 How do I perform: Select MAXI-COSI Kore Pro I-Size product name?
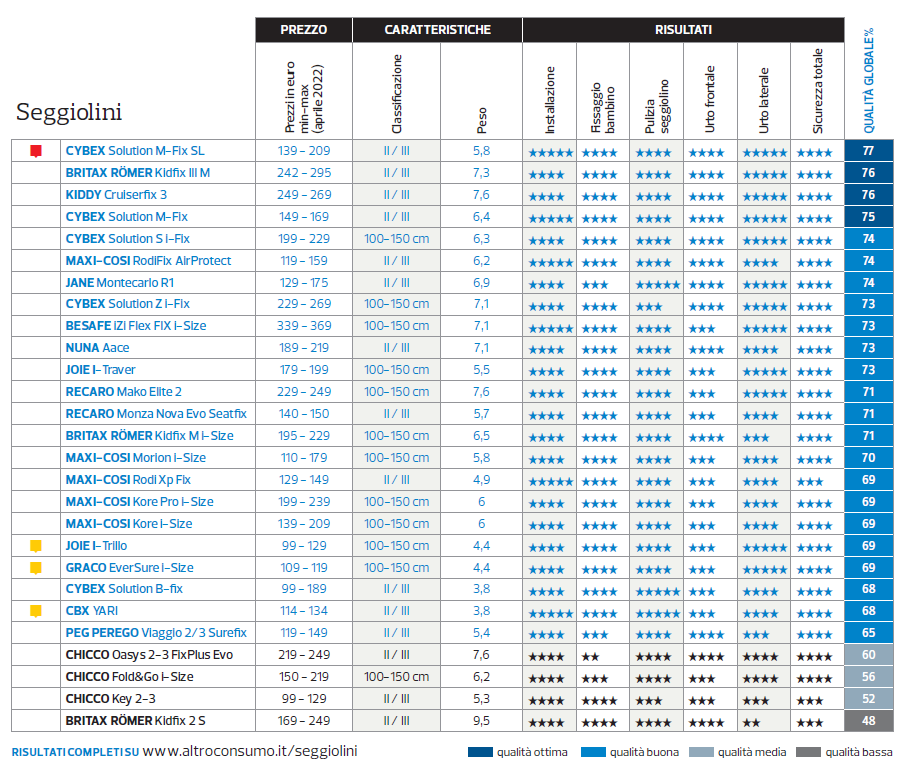(x=140, y=502)
